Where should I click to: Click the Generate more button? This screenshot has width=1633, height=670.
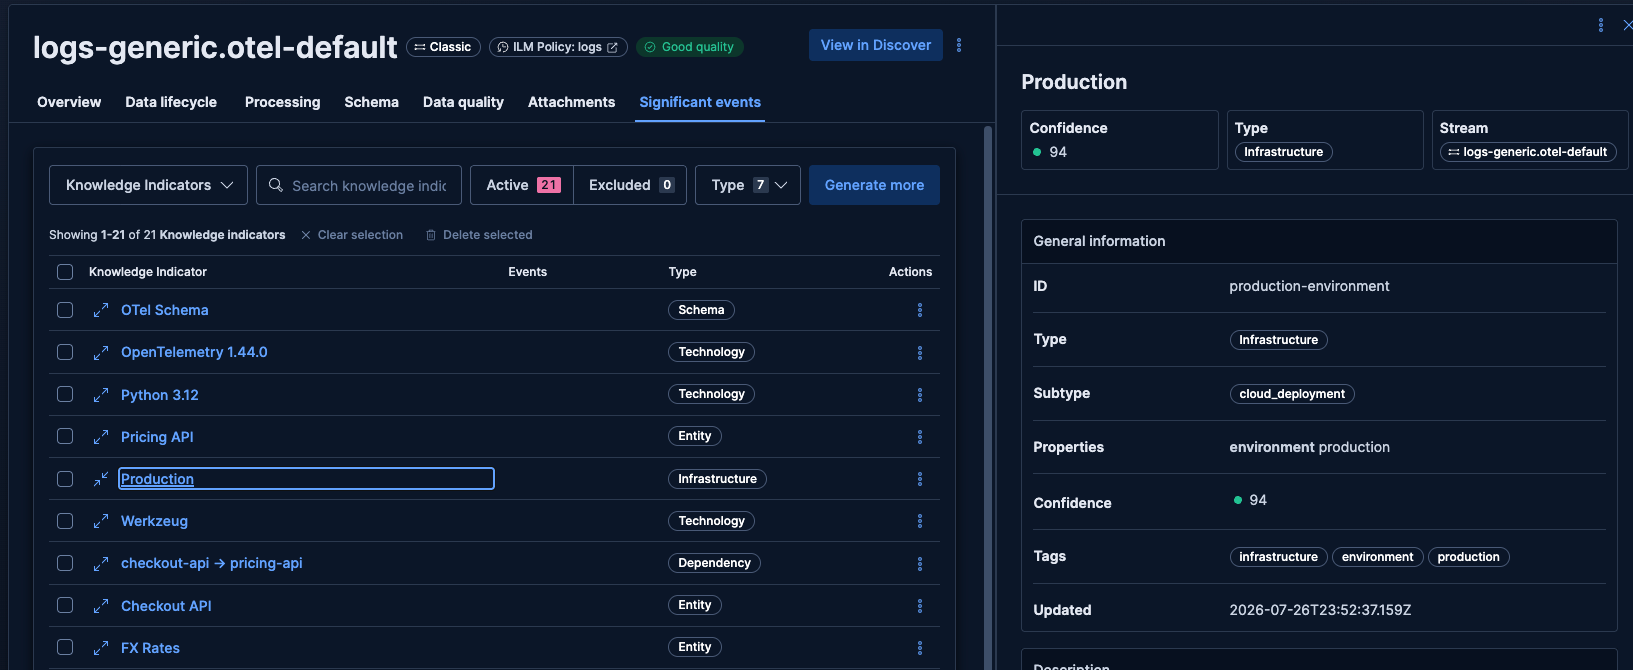874,185
